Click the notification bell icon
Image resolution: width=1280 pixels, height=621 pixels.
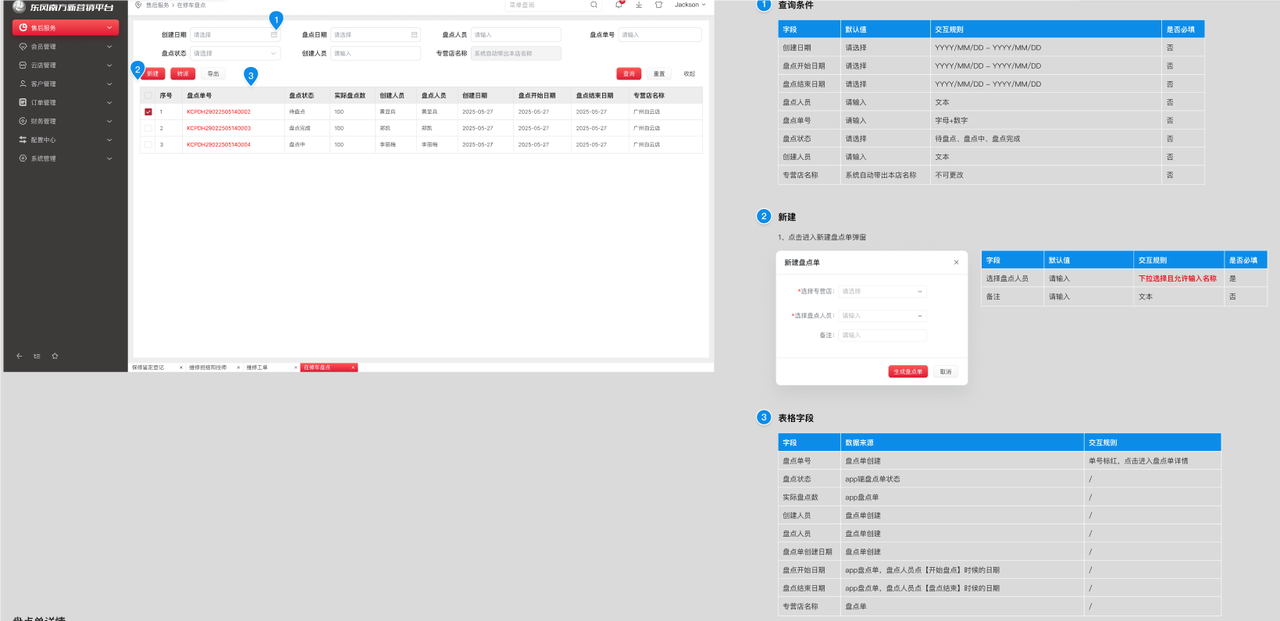pyautogui.click(x=619, y=5)
